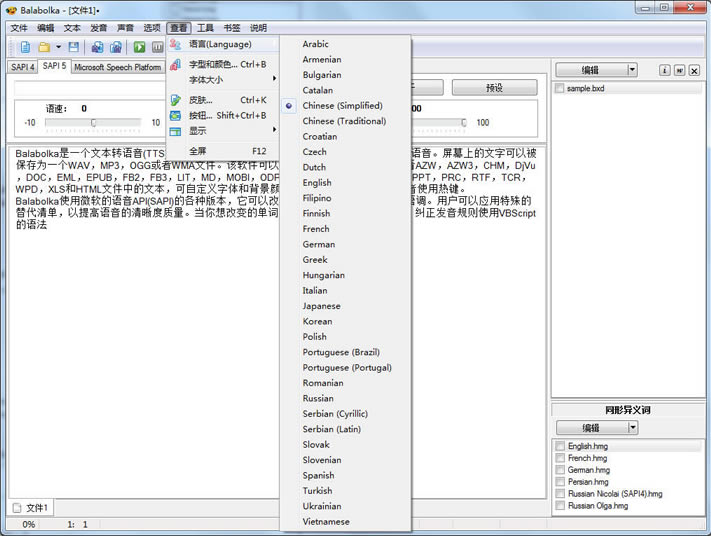Switch to the Microsoft Speech Platform tab
The width and height of the screenshot is (711, 536).
click(x=117, y=67)
